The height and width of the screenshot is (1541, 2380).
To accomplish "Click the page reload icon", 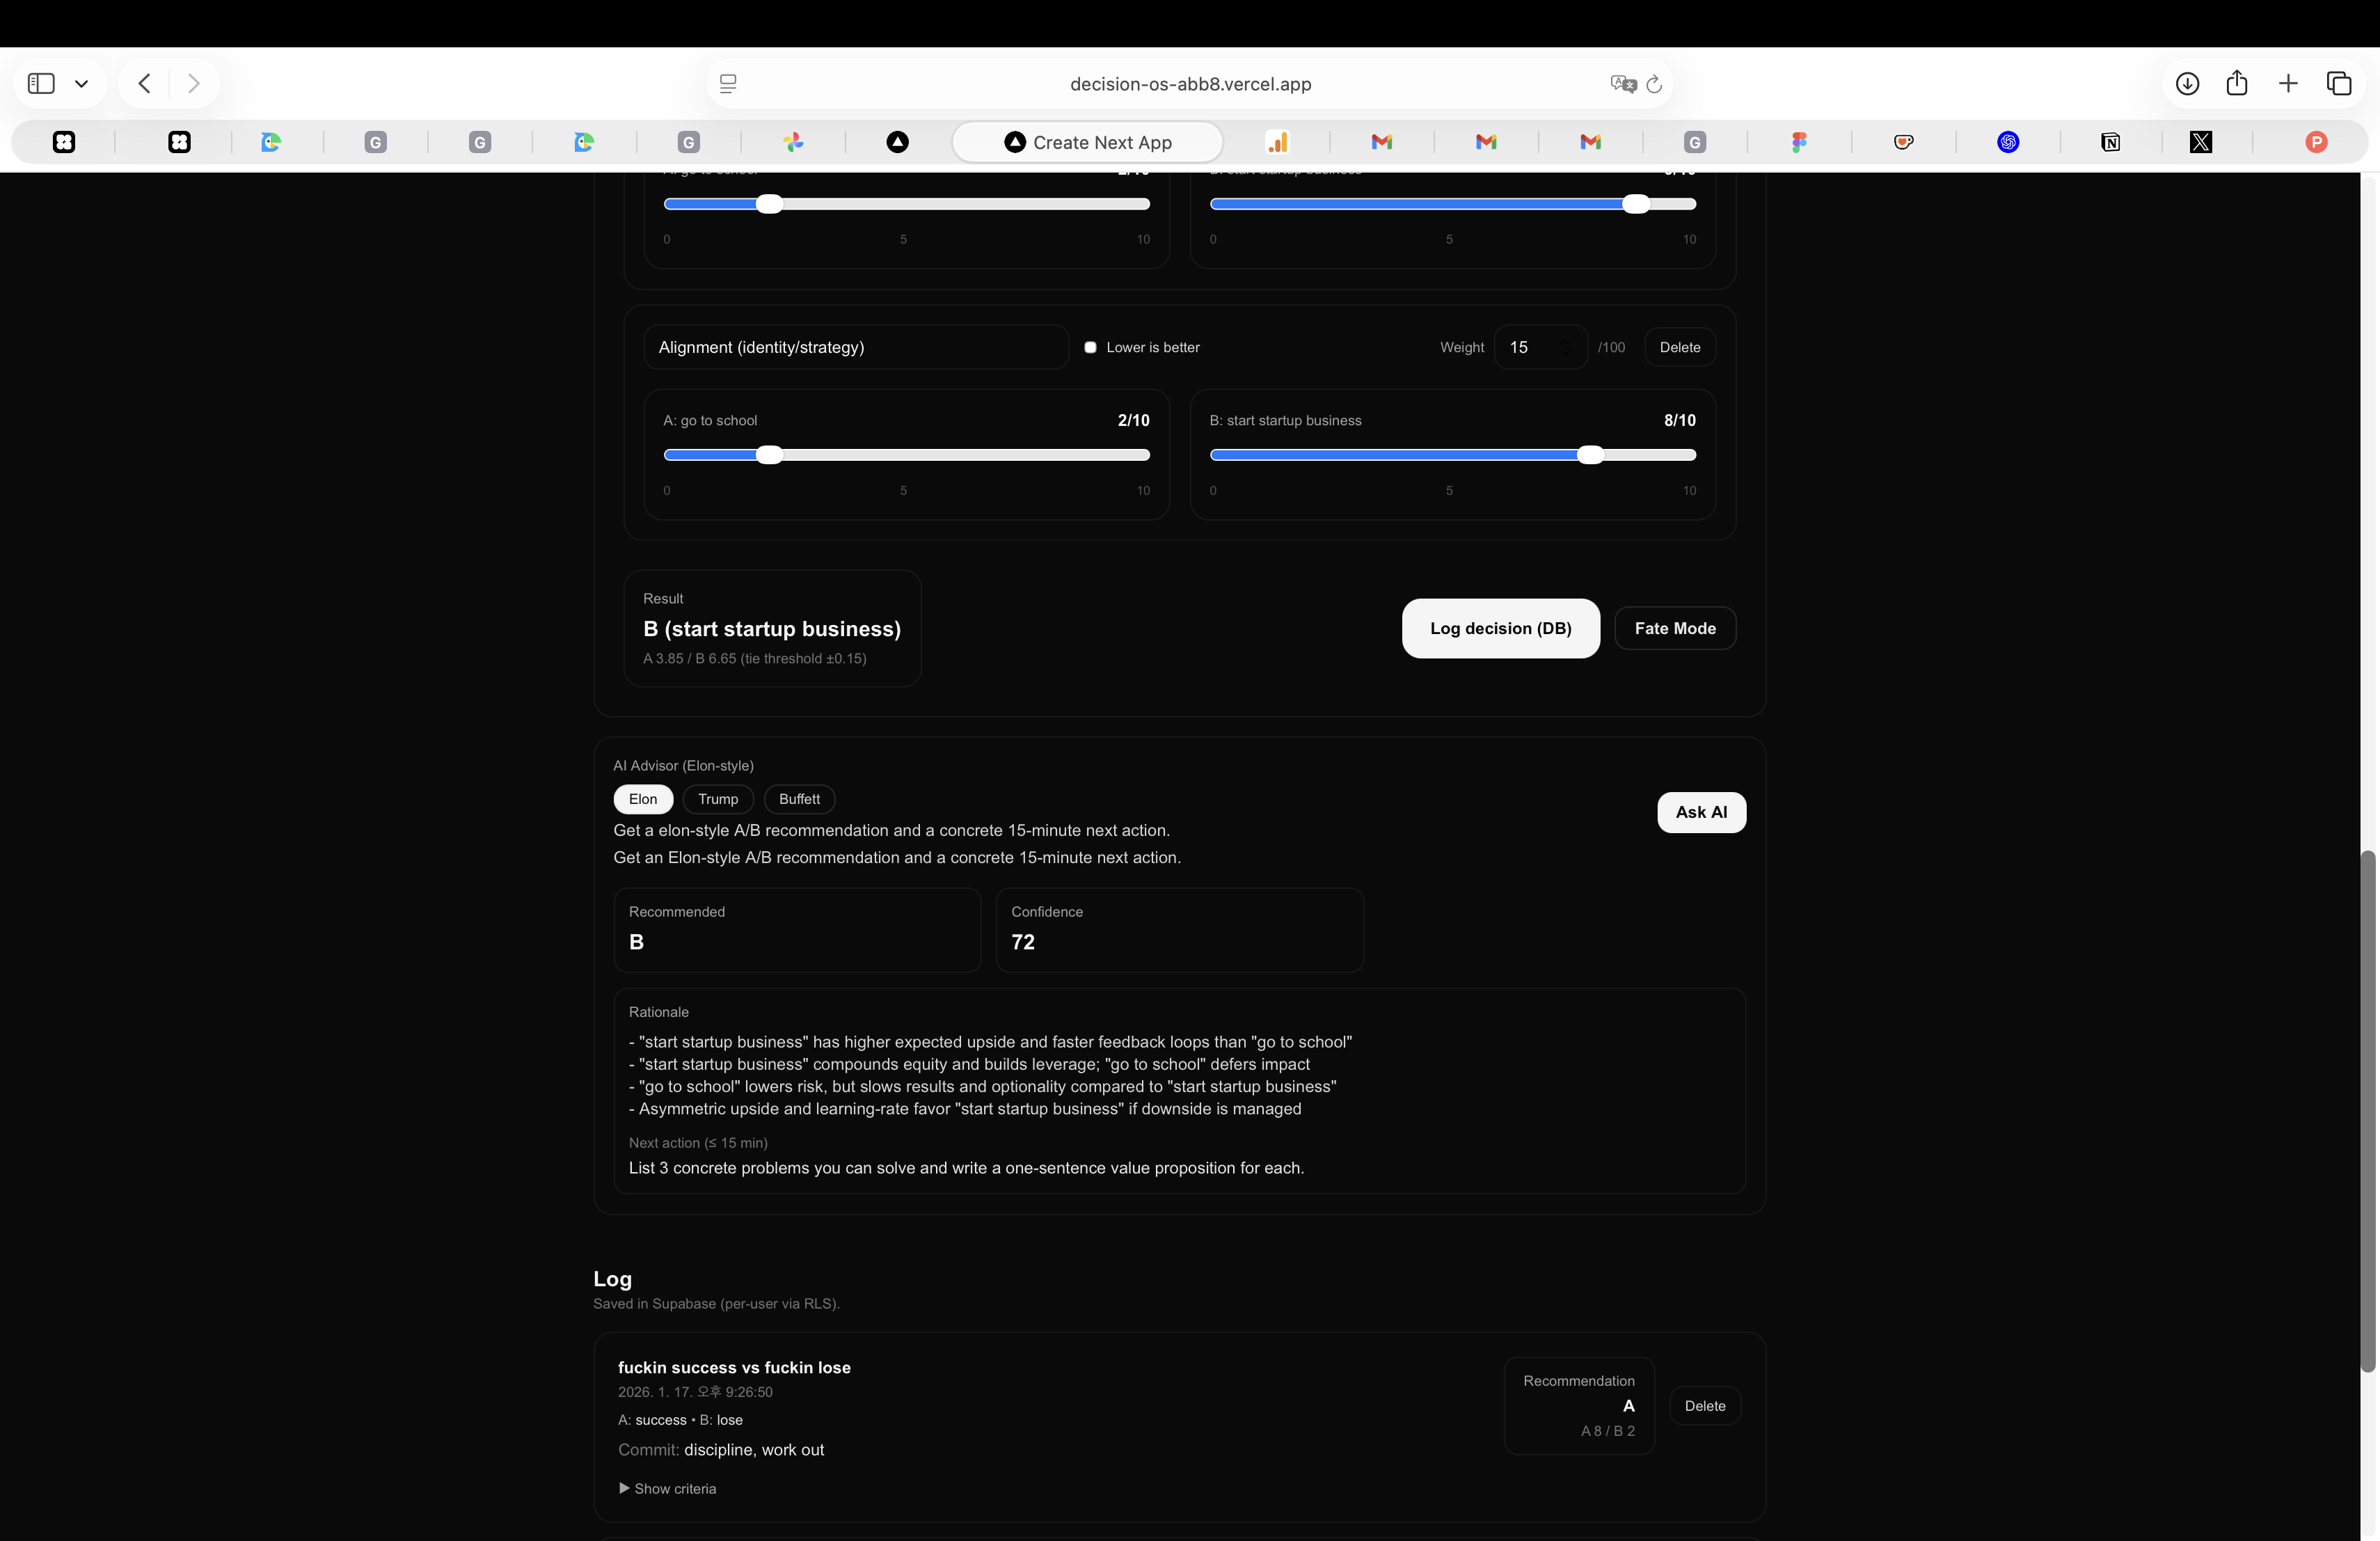I will (1654, 84).
